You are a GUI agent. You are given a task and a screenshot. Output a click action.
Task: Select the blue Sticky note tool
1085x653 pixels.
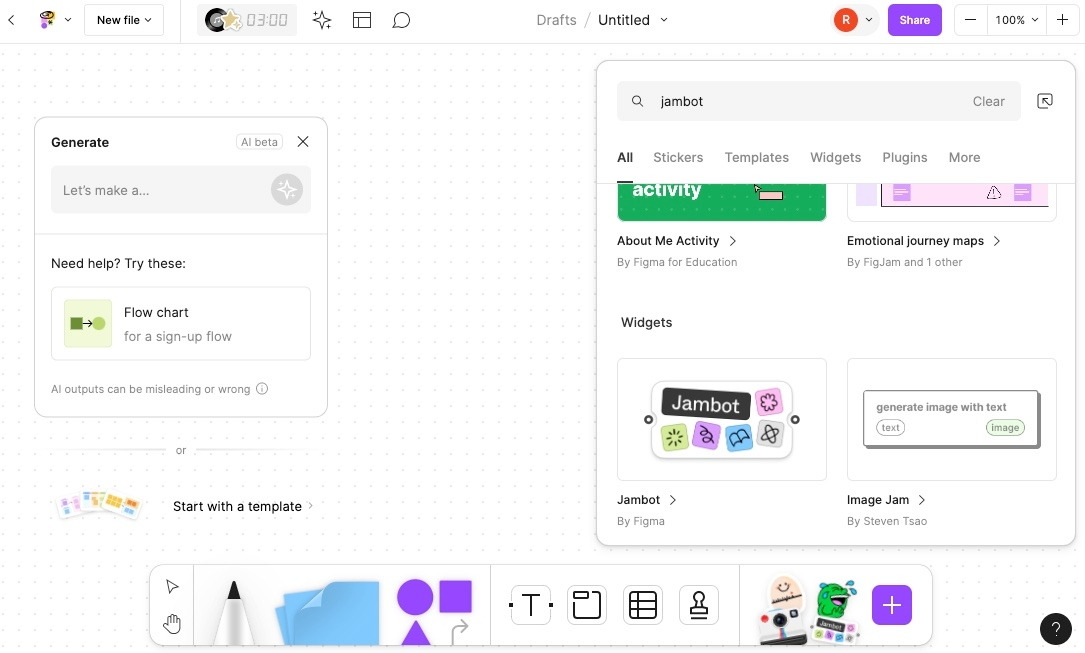328,613
